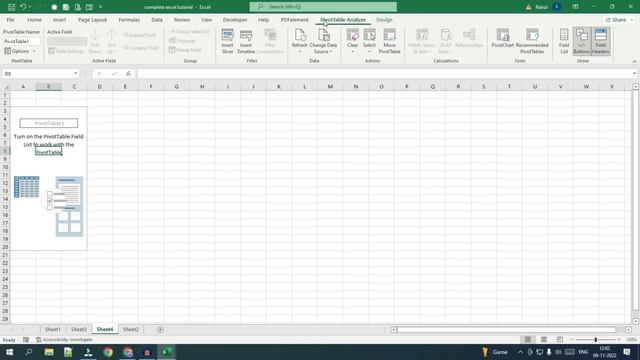Screen dimensions: 640x360
Task: Switch to Page Layout view in status bar
Action: [544, 340]
